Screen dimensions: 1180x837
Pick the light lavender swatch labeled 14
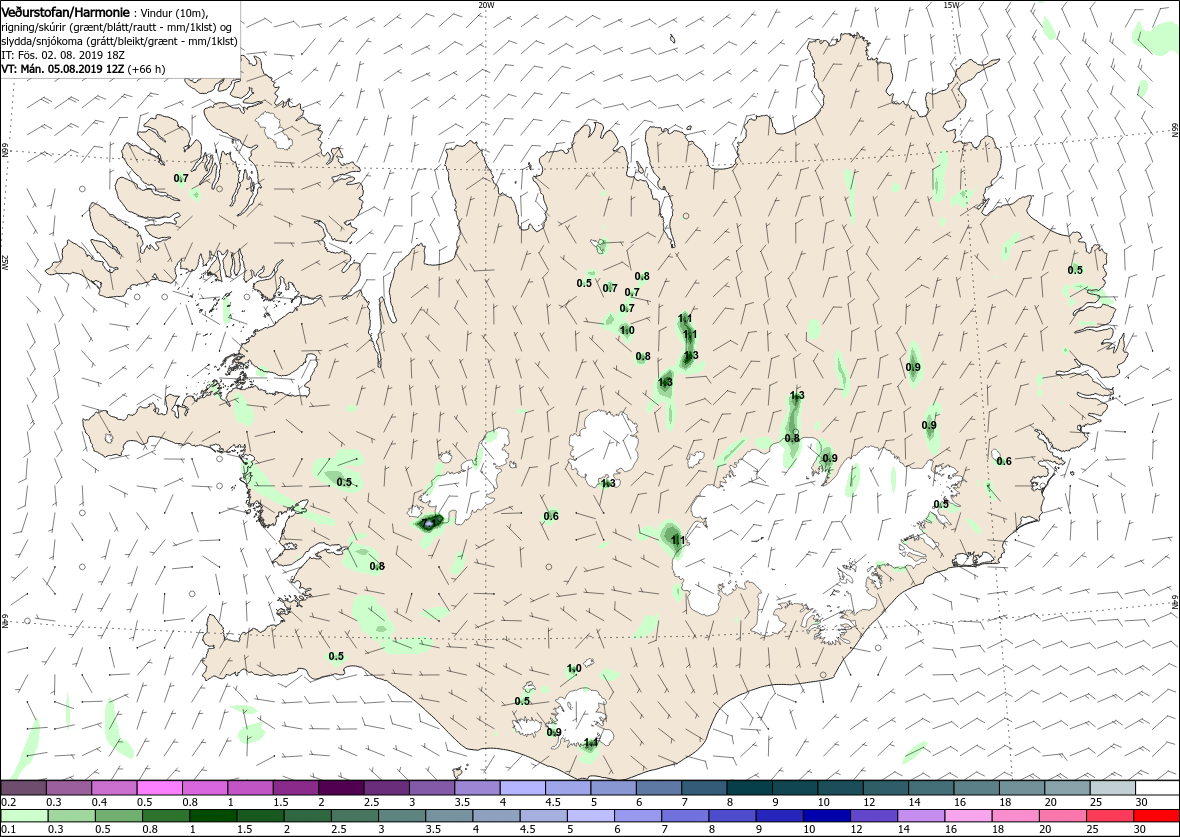pyautogui.click(x=921, y=816)
